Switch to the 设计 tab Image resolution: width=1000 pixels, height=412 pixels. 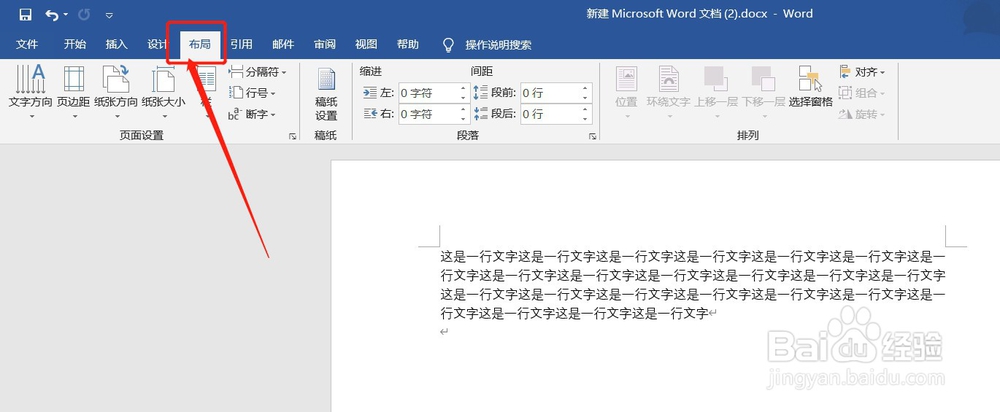click(157, 44)
